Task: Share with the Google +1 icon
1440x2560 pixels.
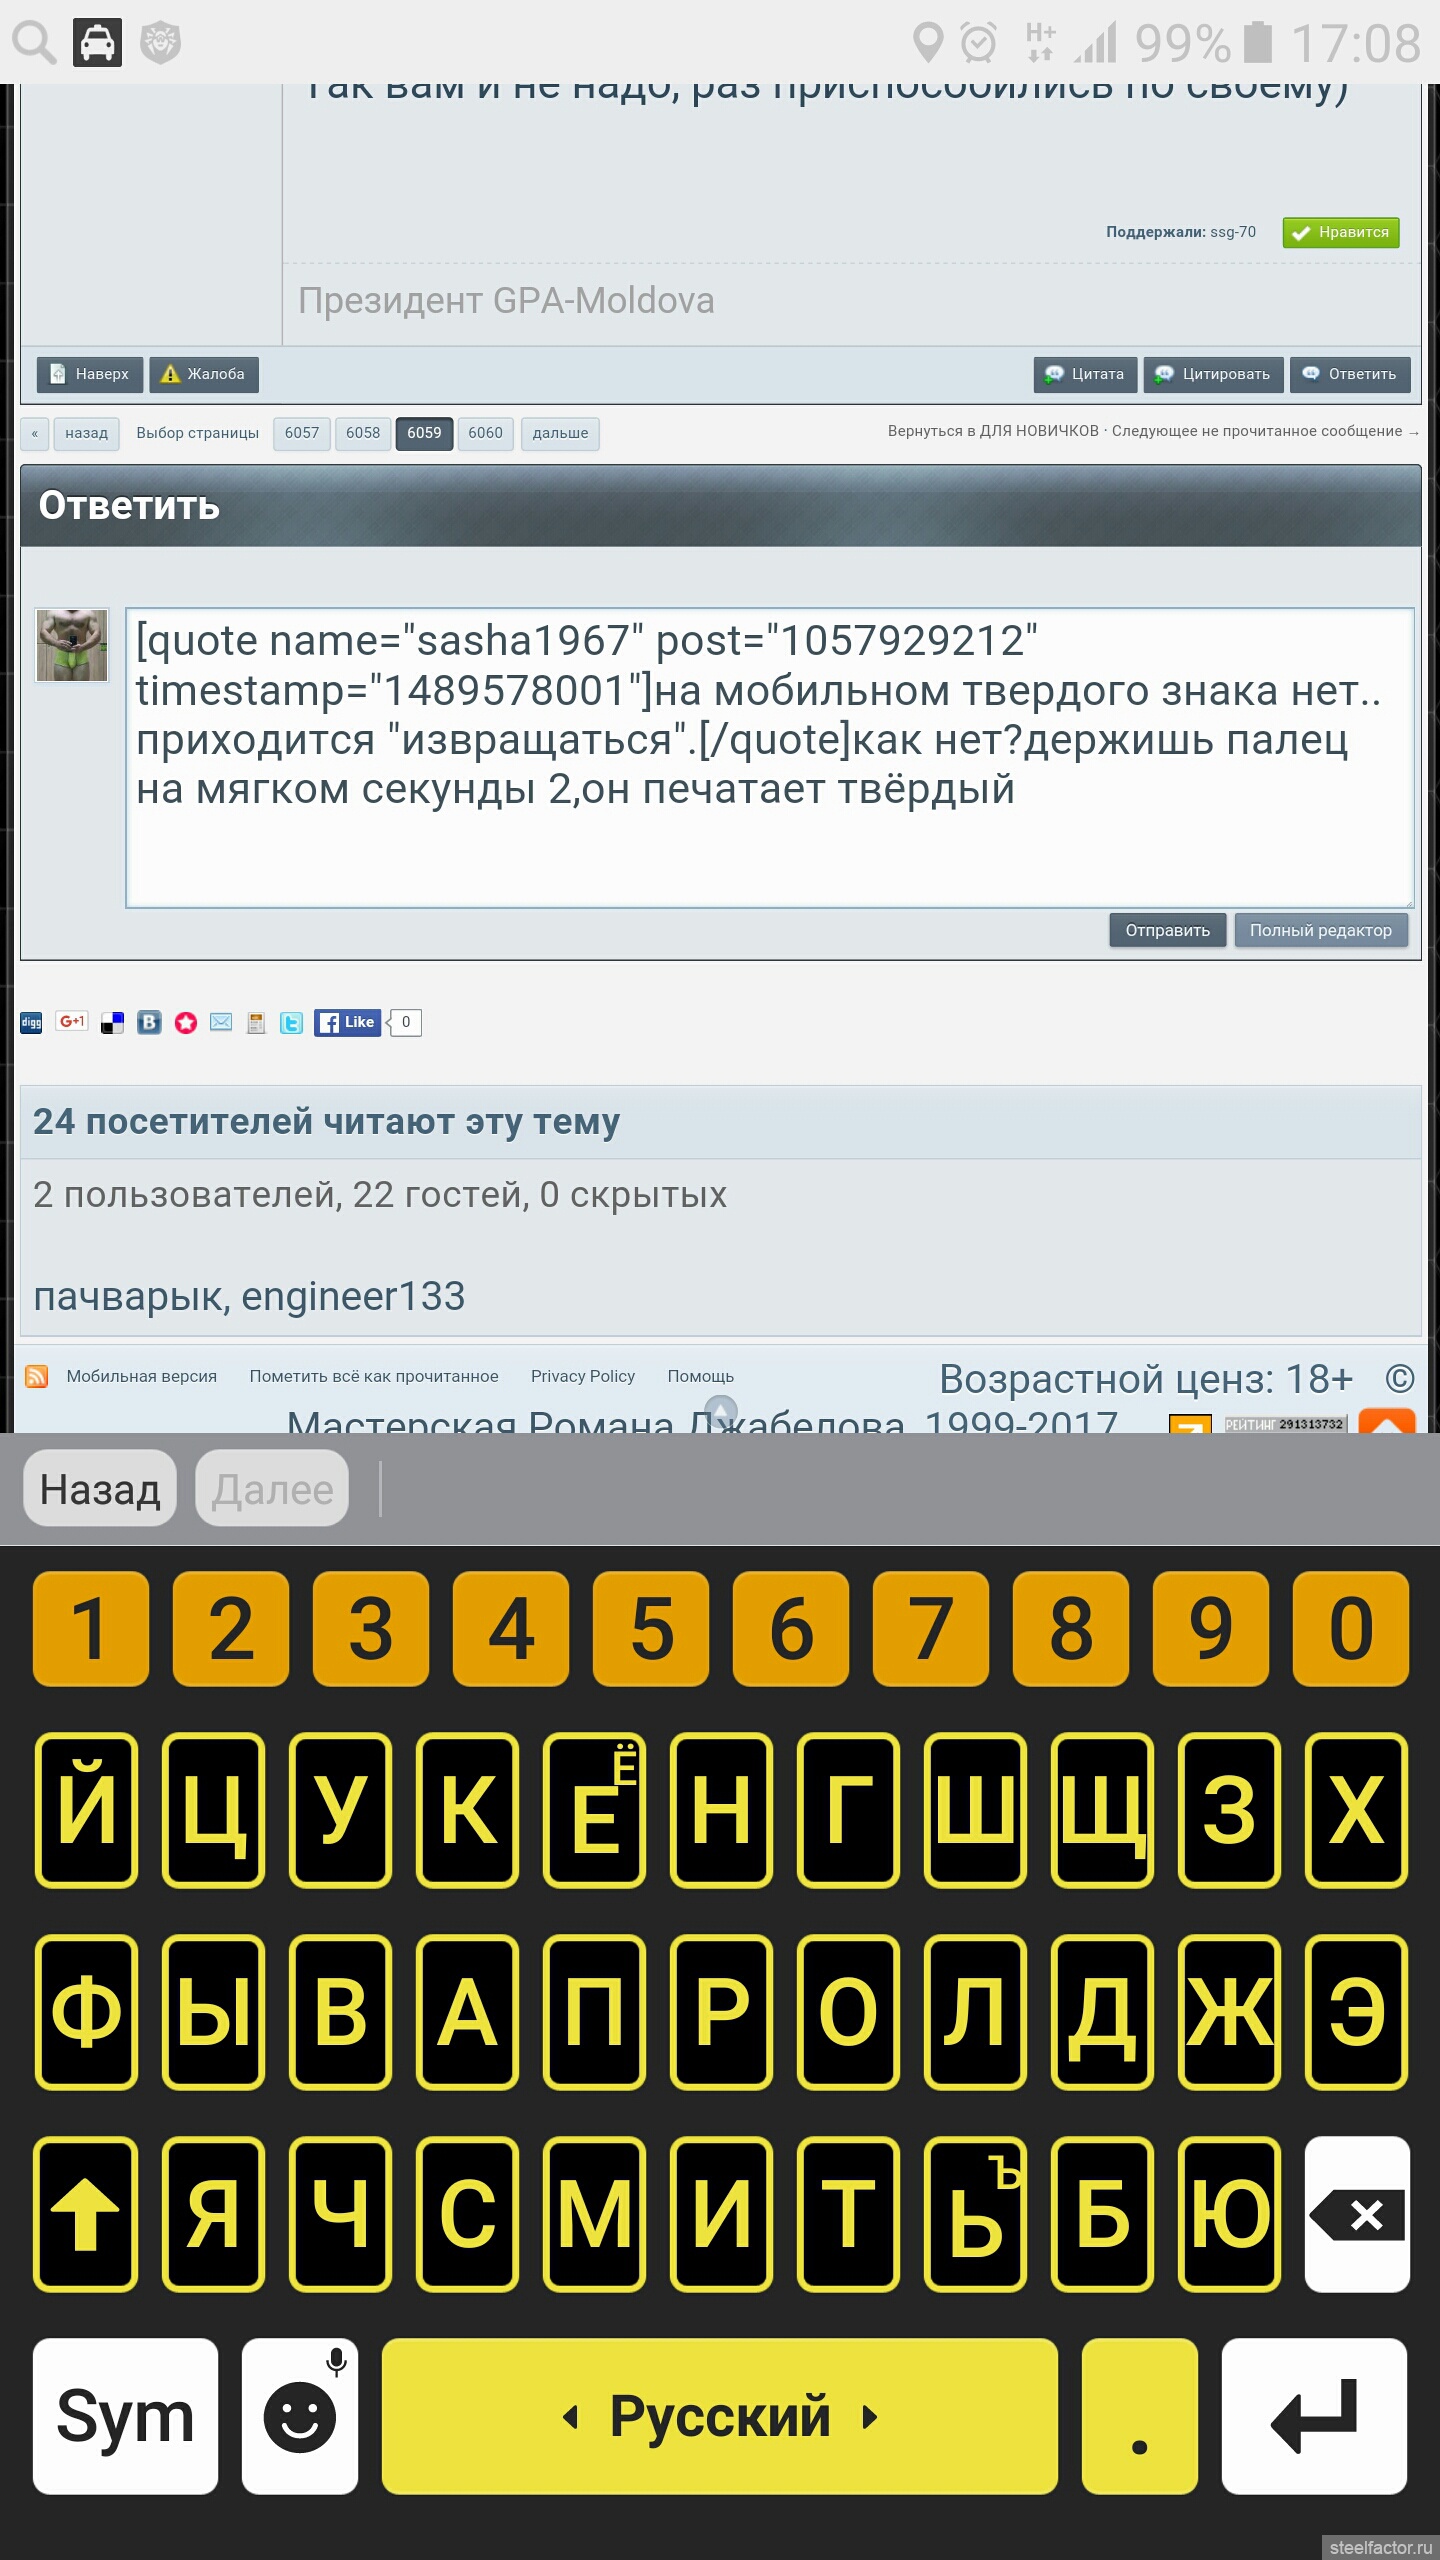Action: (x=71, y=1021)
